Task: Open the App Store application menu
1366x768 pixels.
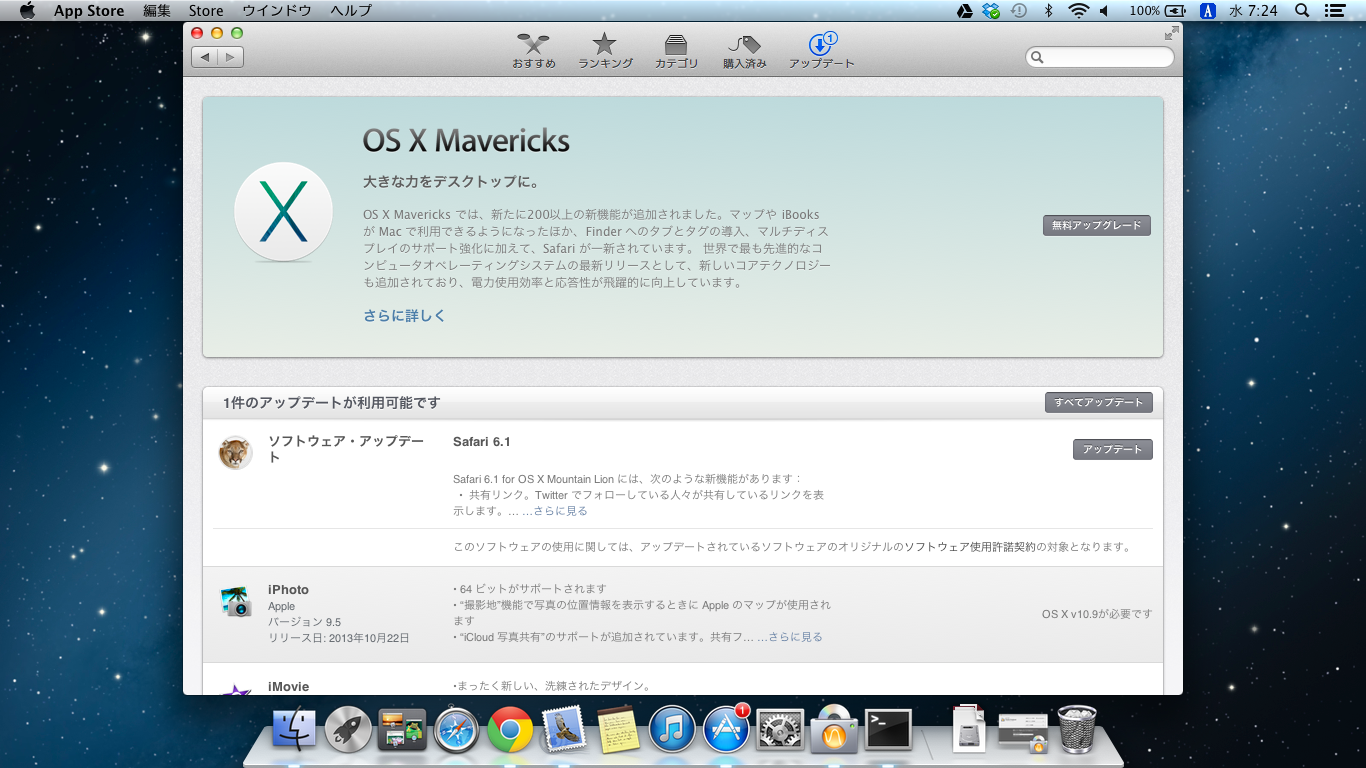Action: click(x=89, y=11)
